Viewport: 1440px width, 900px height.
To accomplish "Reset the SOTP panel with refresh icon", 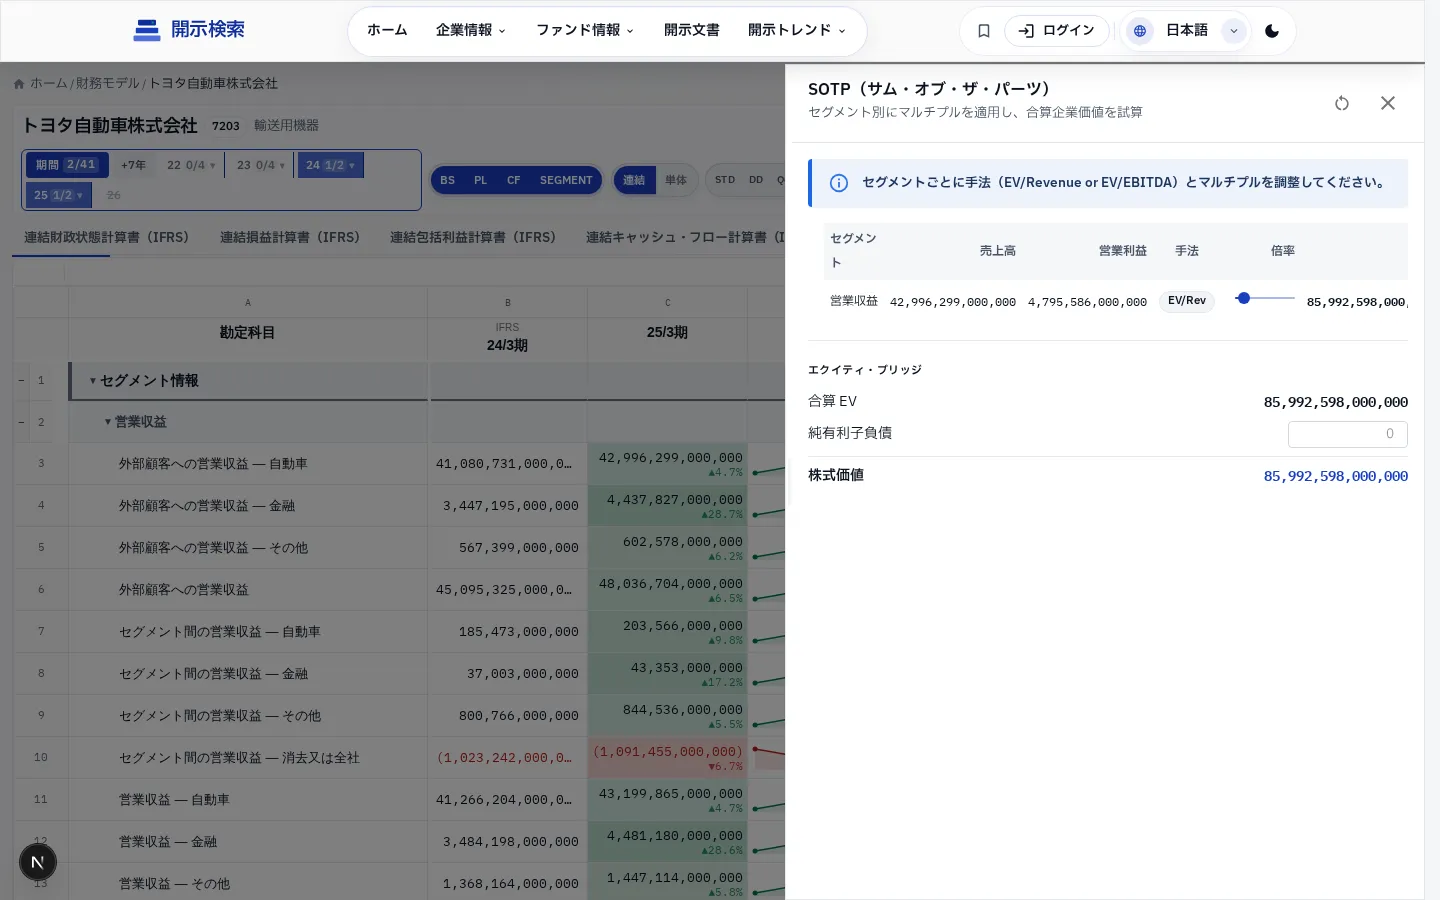I will [x=1342, y=103].
